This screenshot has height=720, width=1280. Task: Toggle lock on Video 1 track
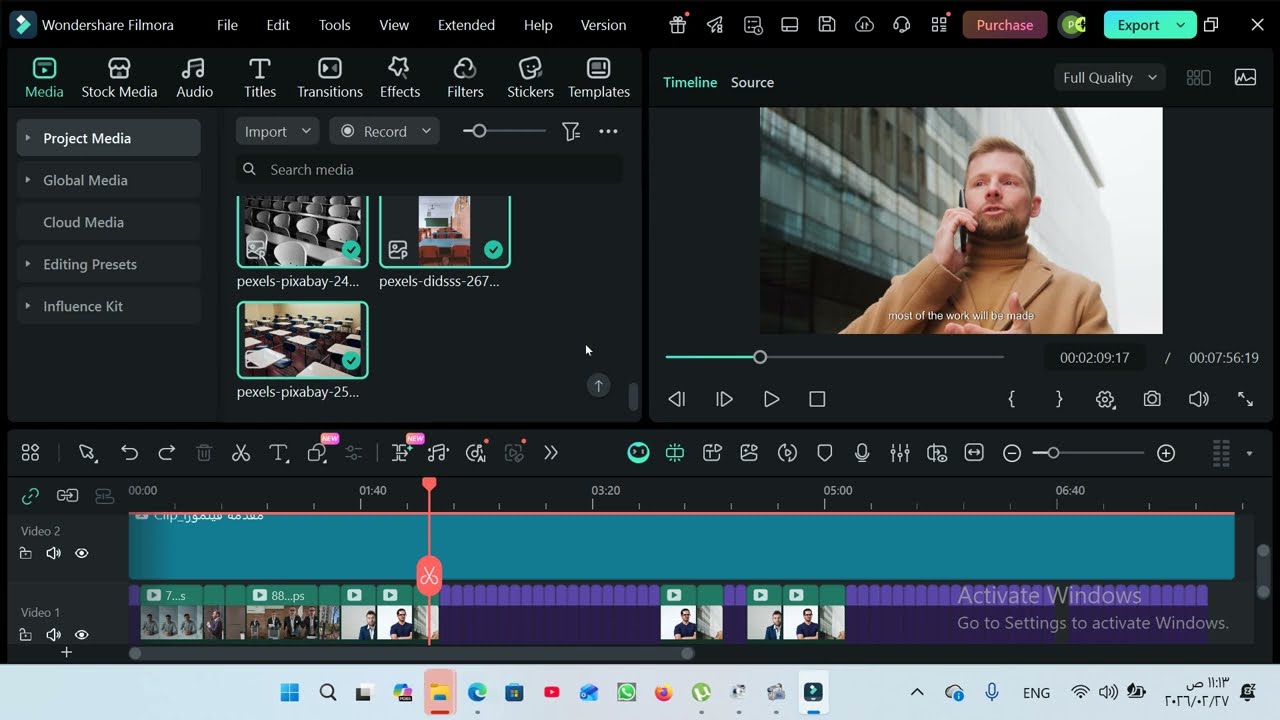pyautogui.click(x=26, y=634)
